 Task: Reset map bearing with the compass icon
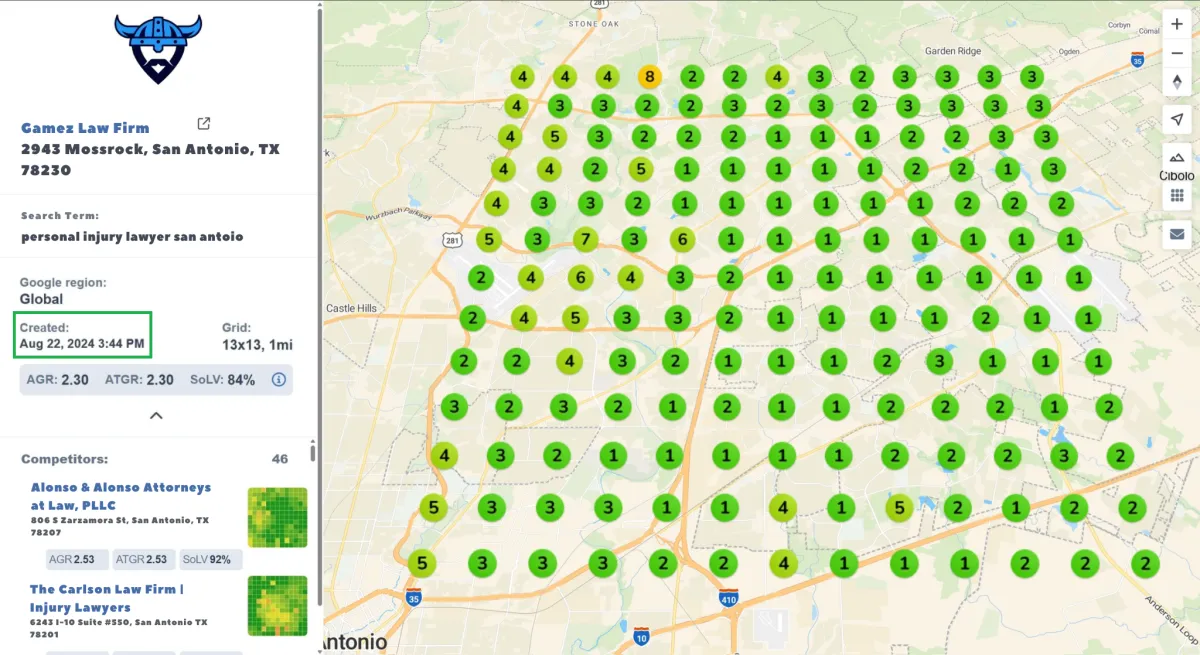click(1177, 83)
